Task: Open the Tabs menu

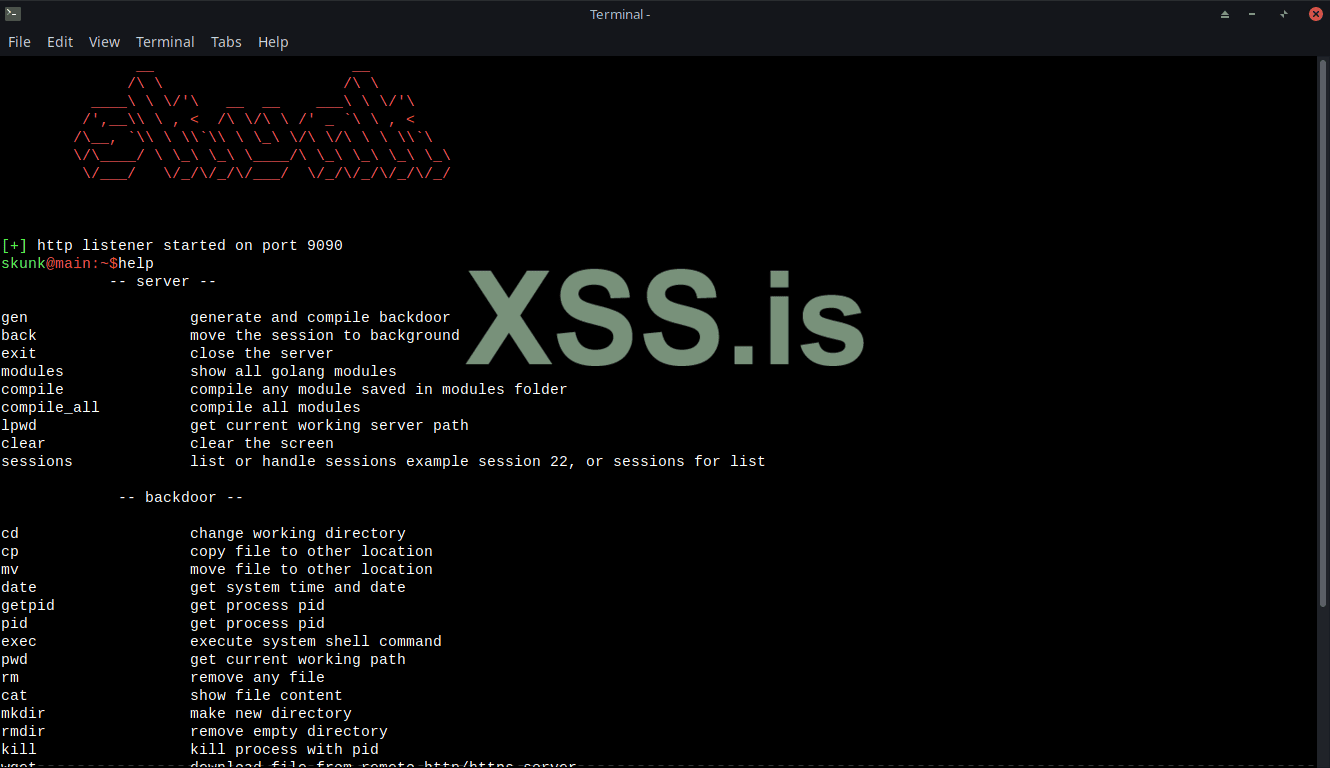Action: 226,42
